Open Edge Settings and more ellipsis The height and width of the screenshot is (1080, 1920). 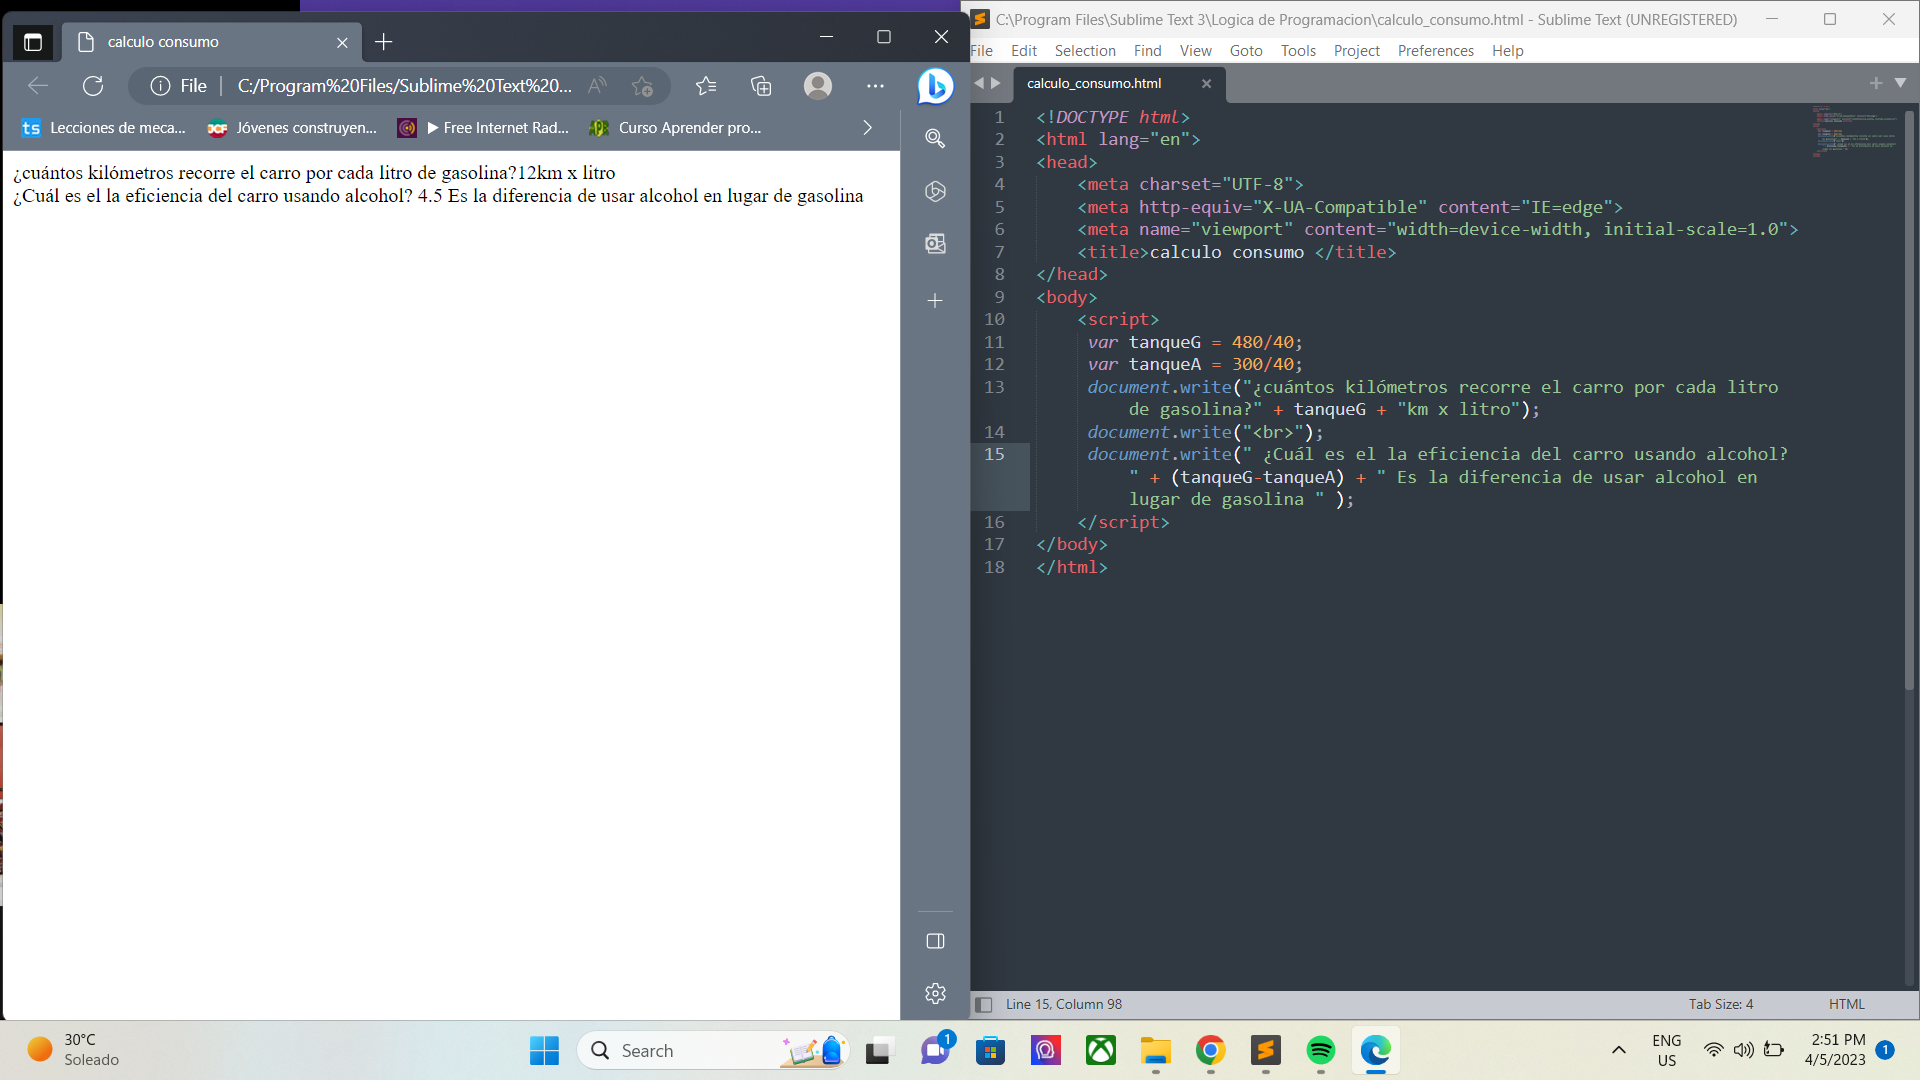[x=875, y=86]
